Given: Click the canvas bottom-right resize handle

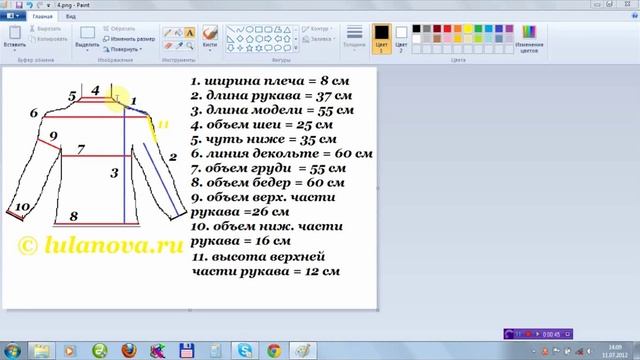Looking at the screenshot, I should (378, 310).
